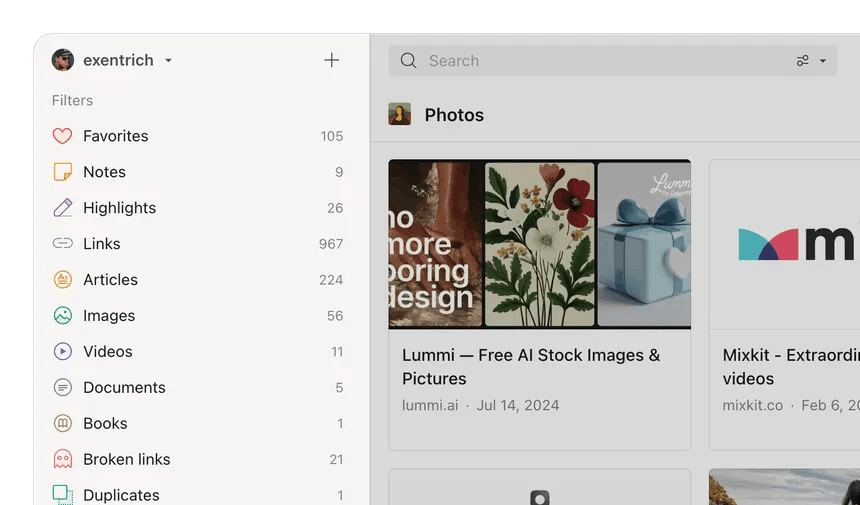Select the Notes filter
The height and width of the screenshot is (505, 860).
[197, 172]
